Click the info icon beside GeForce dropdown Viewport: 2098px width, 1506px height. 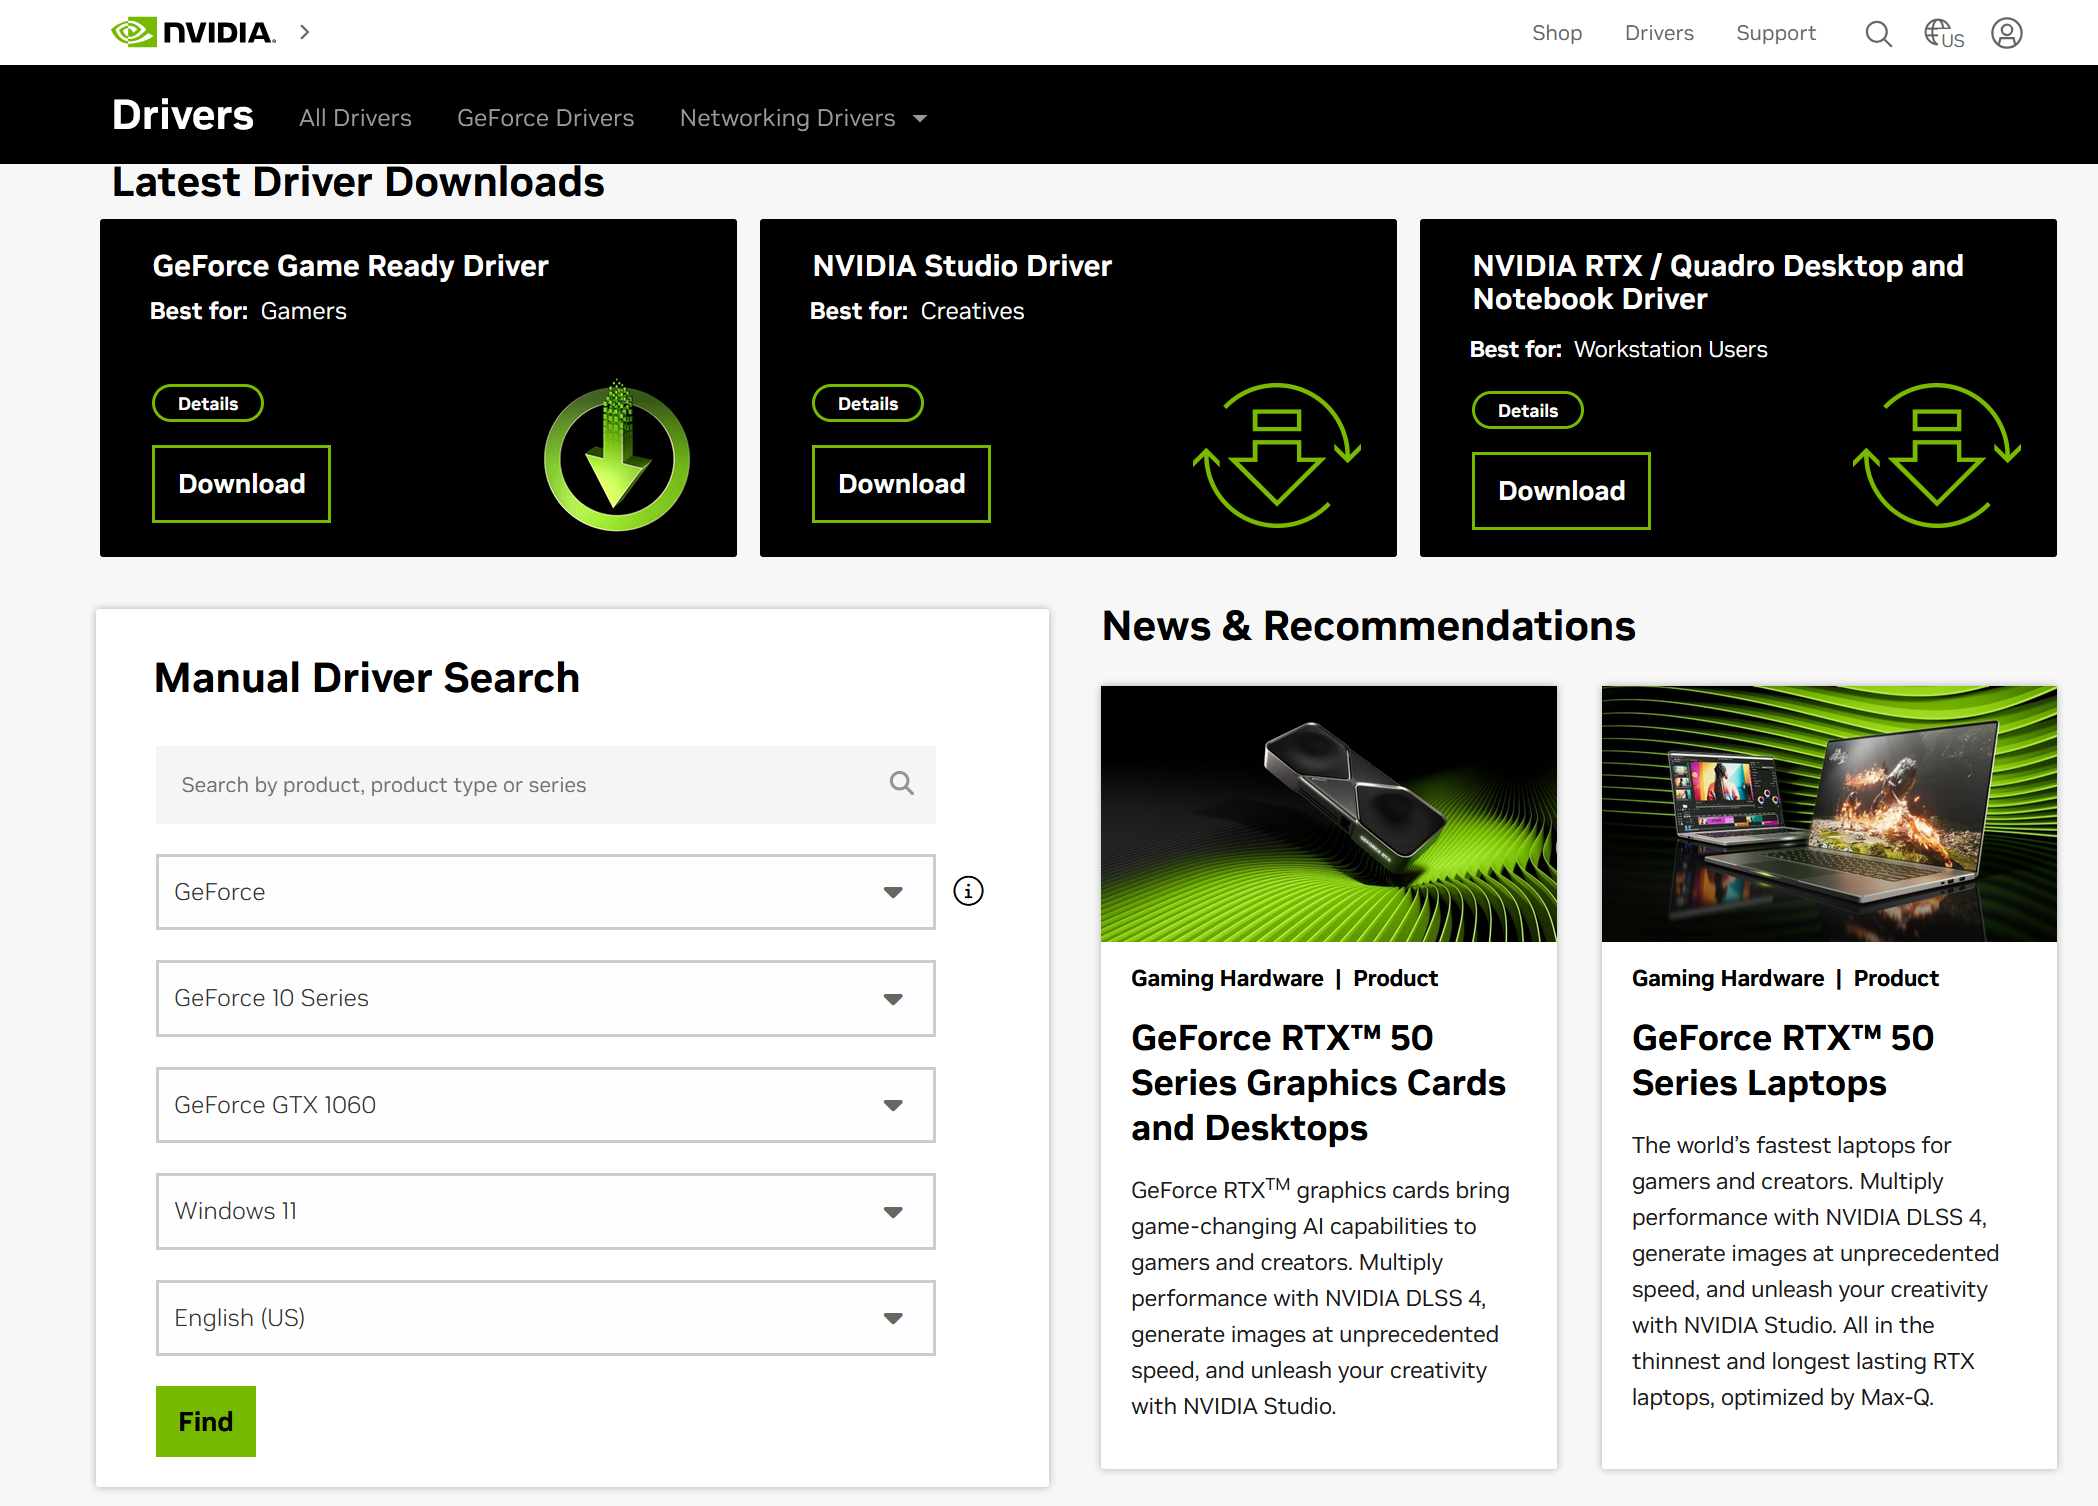click(x=967, y=891)
